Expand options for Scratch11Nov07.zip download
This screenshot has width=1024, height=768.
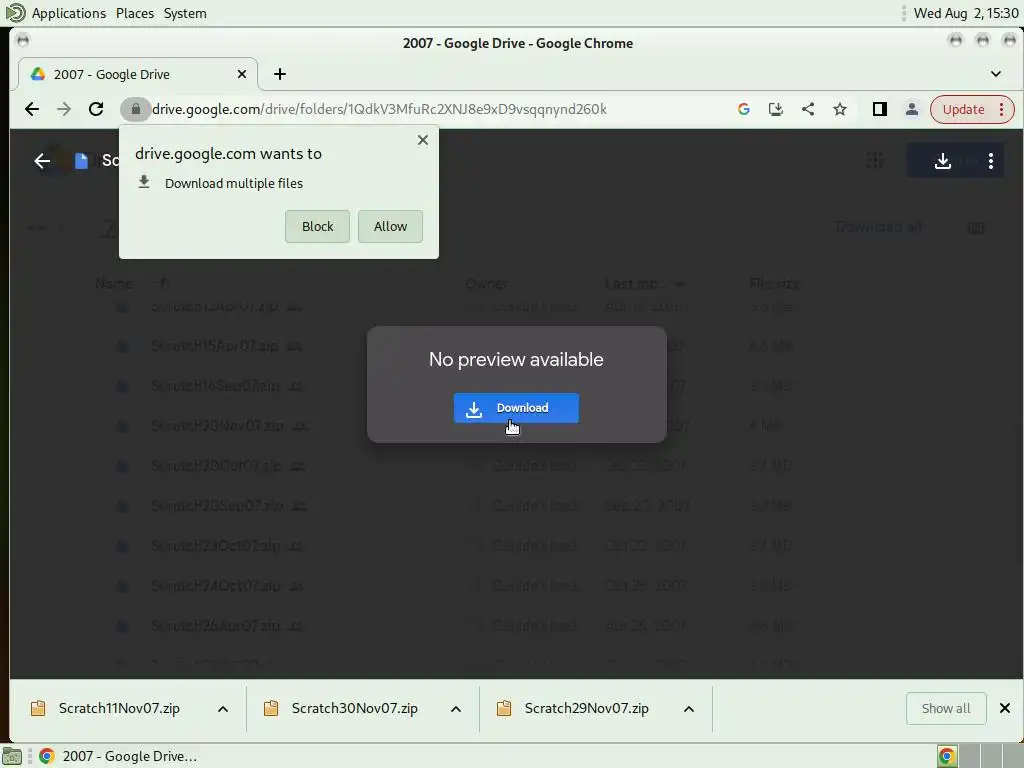click(x=223, y=709)
